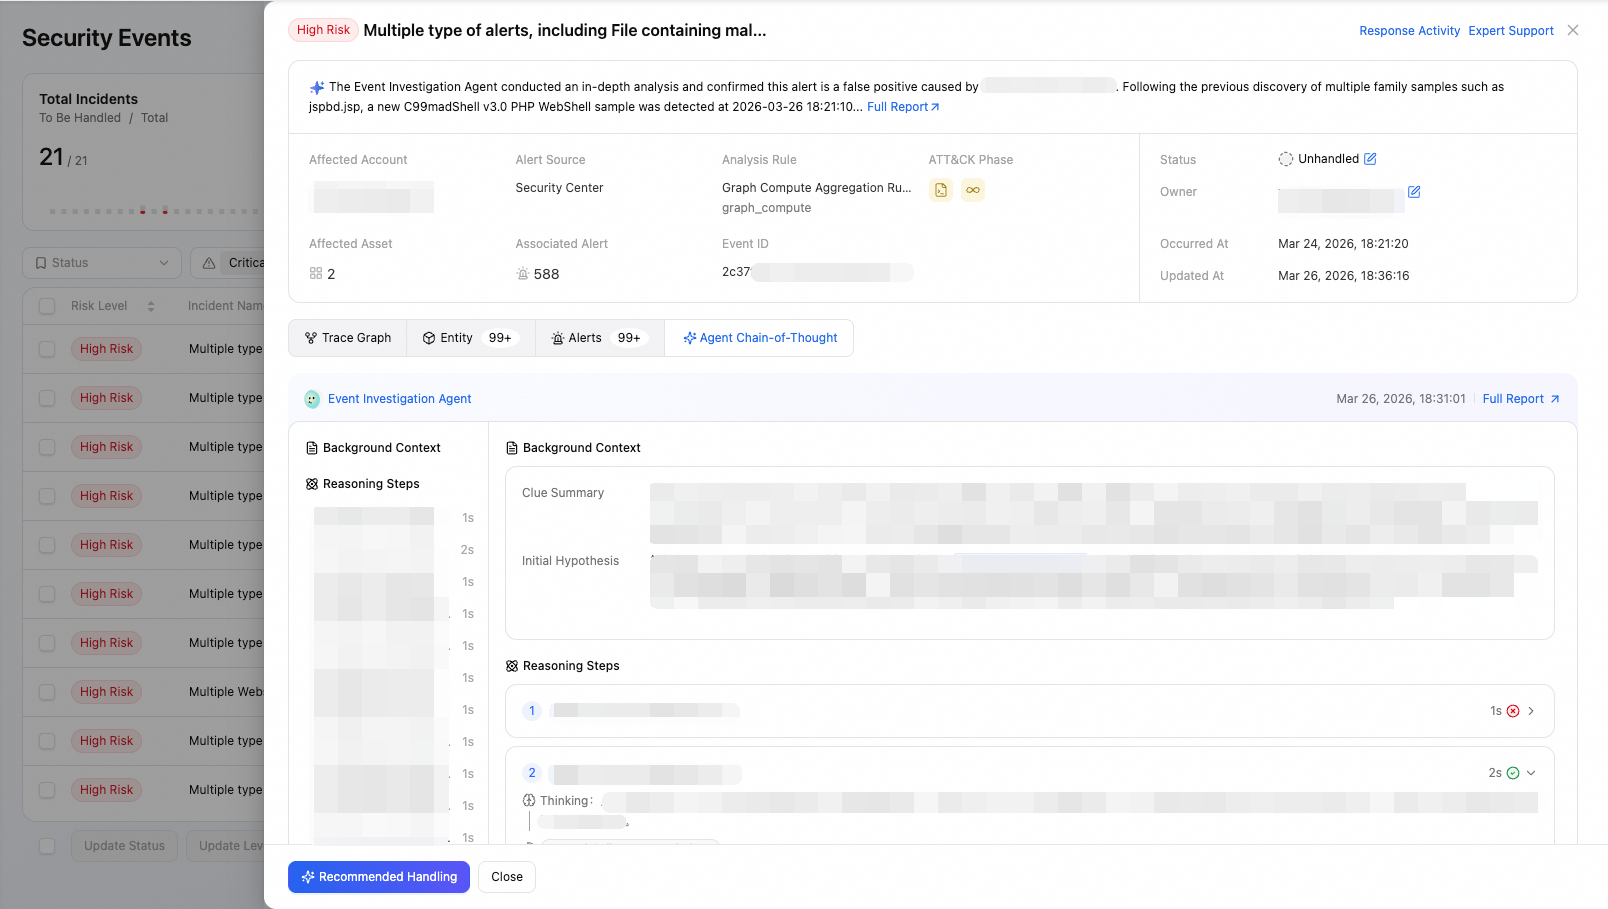This screenshot has height=909, width=1608.
Task: Click the first ATT&CK phase document icon
Action: click(941, 190)
